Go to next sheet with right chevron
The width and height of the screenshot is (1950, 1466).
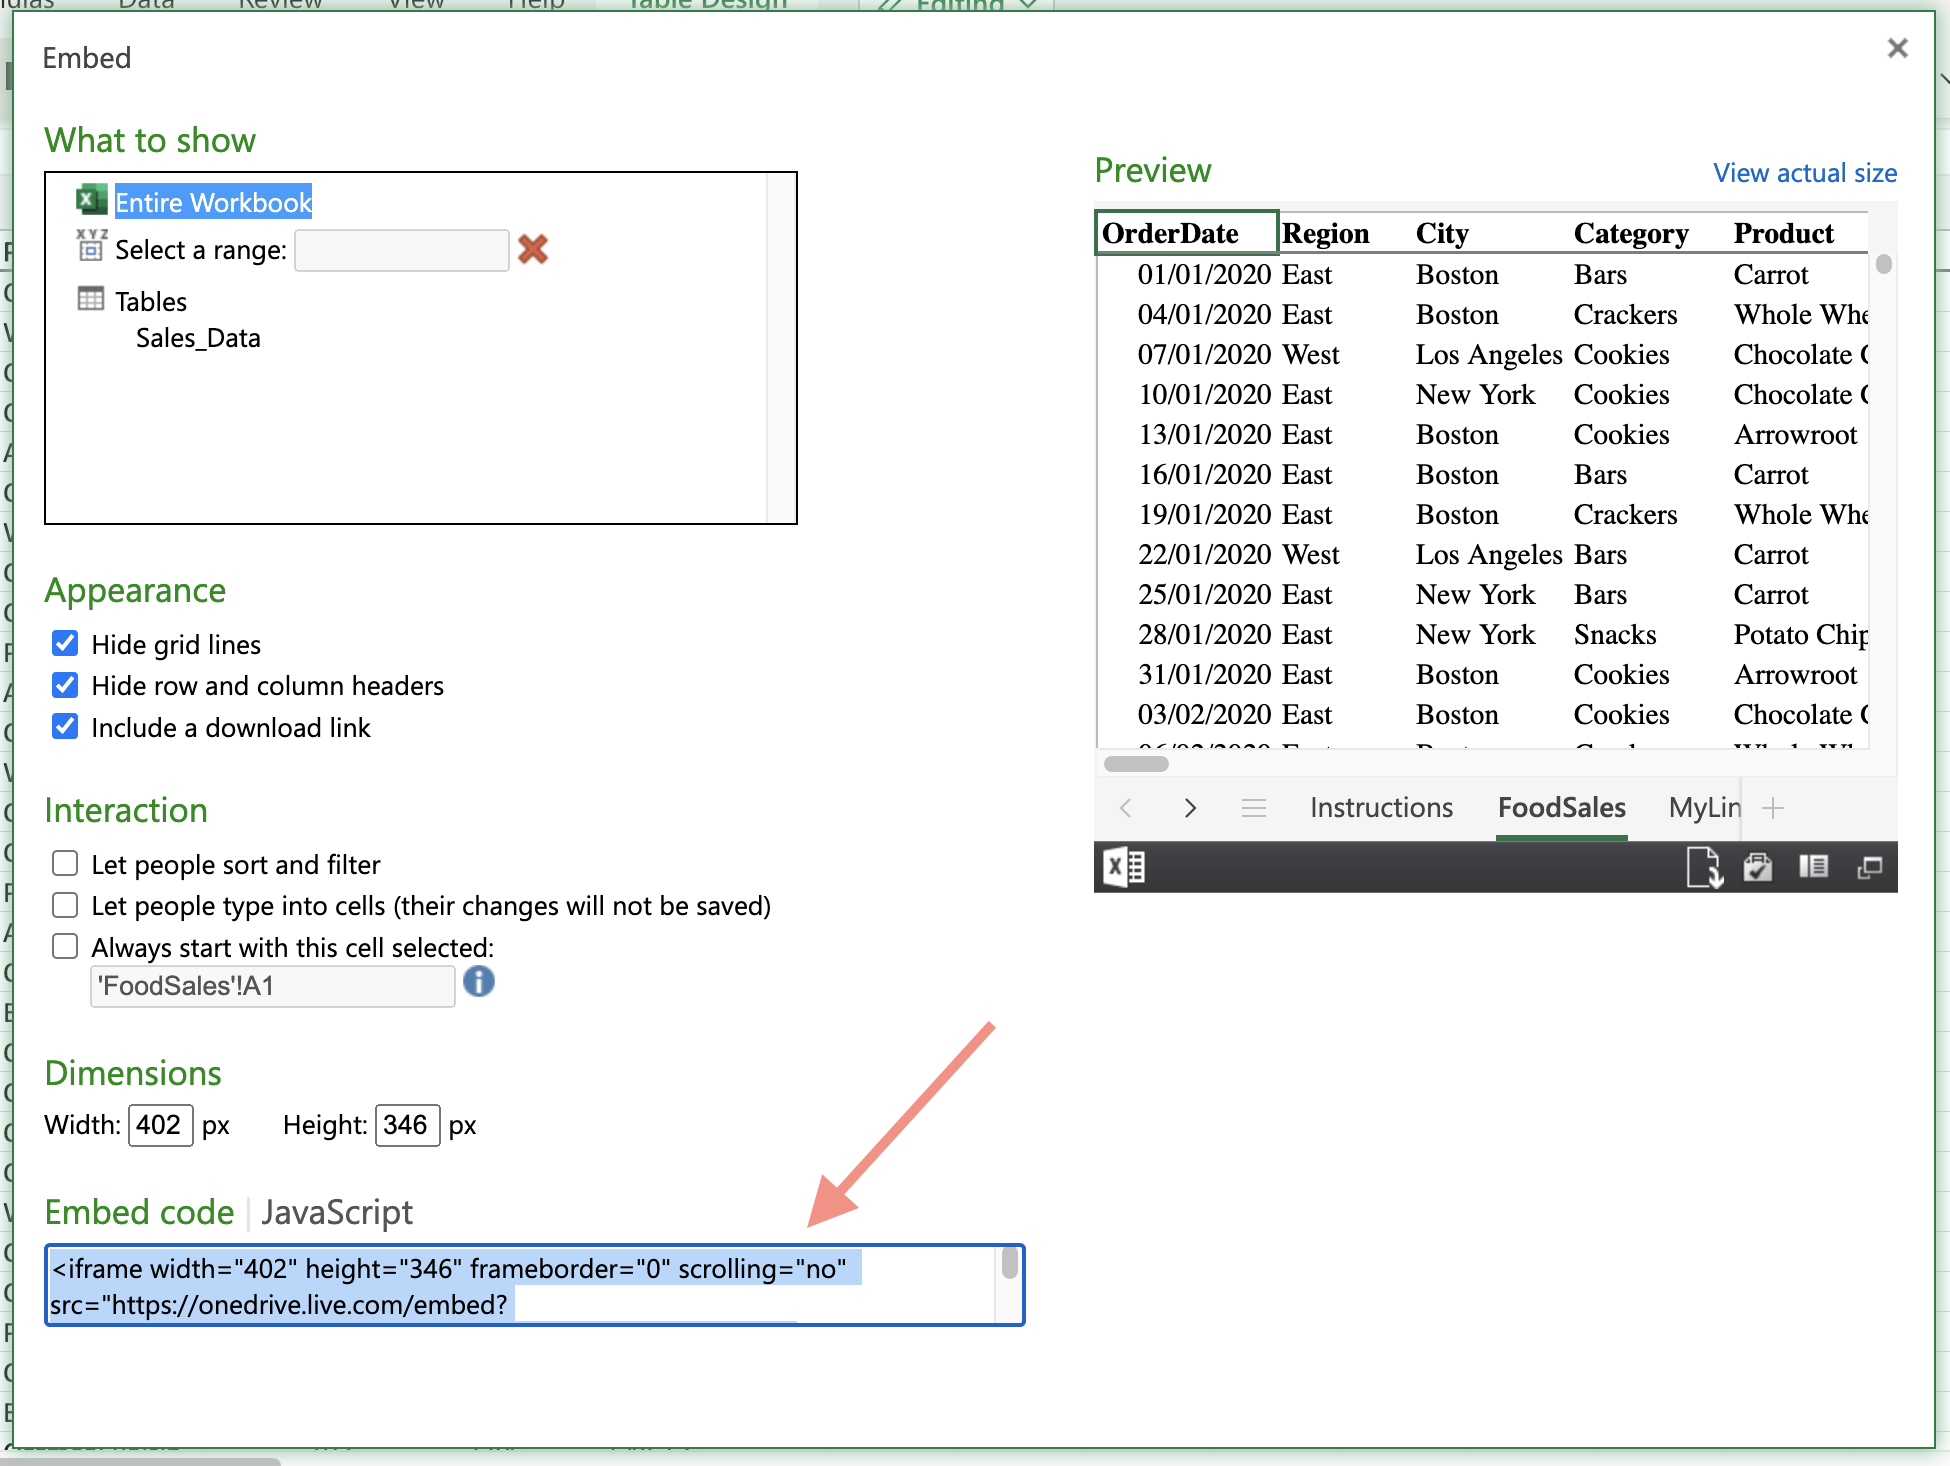point(1190,808)
